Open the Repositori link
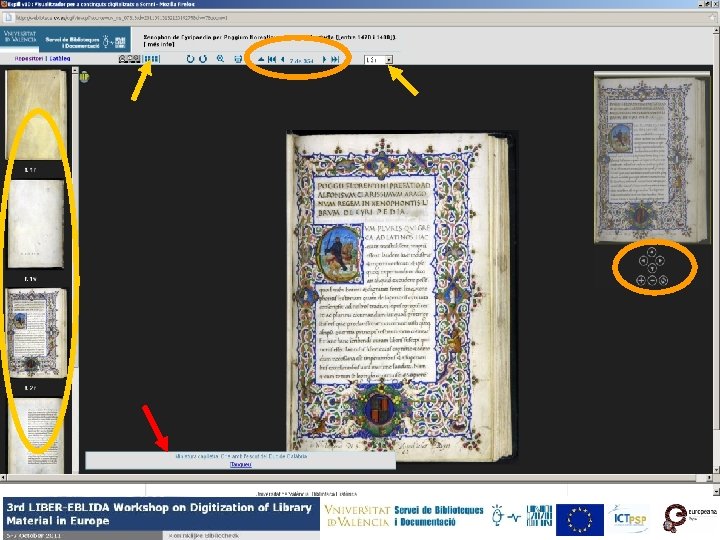 (x=28, y=59)
